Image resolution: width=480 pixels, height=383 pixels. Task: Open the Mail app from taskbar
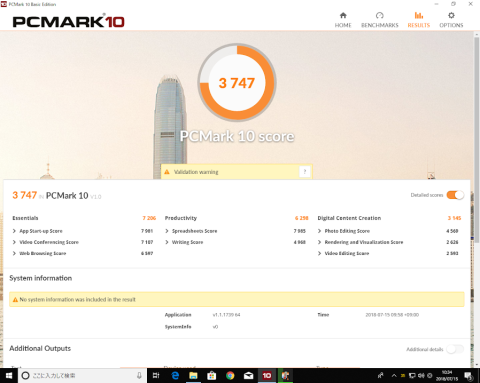(x=248, y=376)
